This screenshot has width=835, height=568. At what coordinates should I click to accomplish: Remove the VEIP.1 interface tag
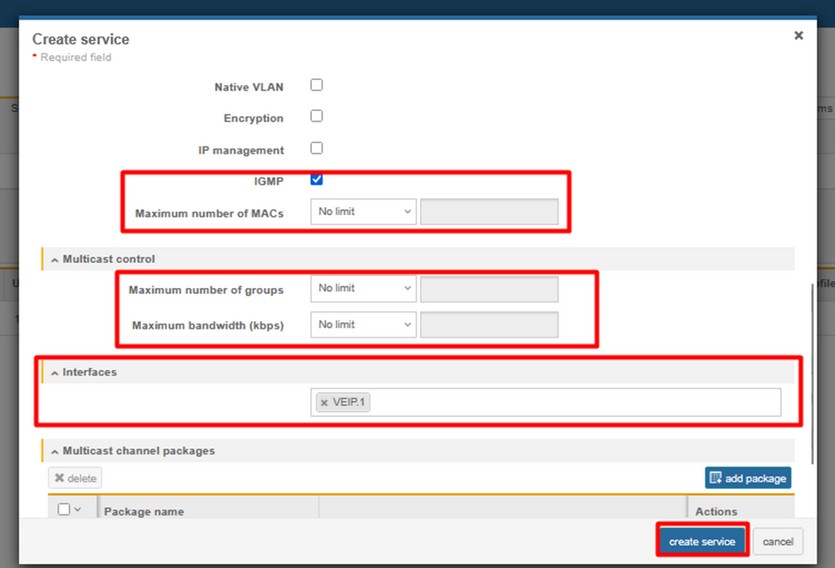click(x=324, y=402)
